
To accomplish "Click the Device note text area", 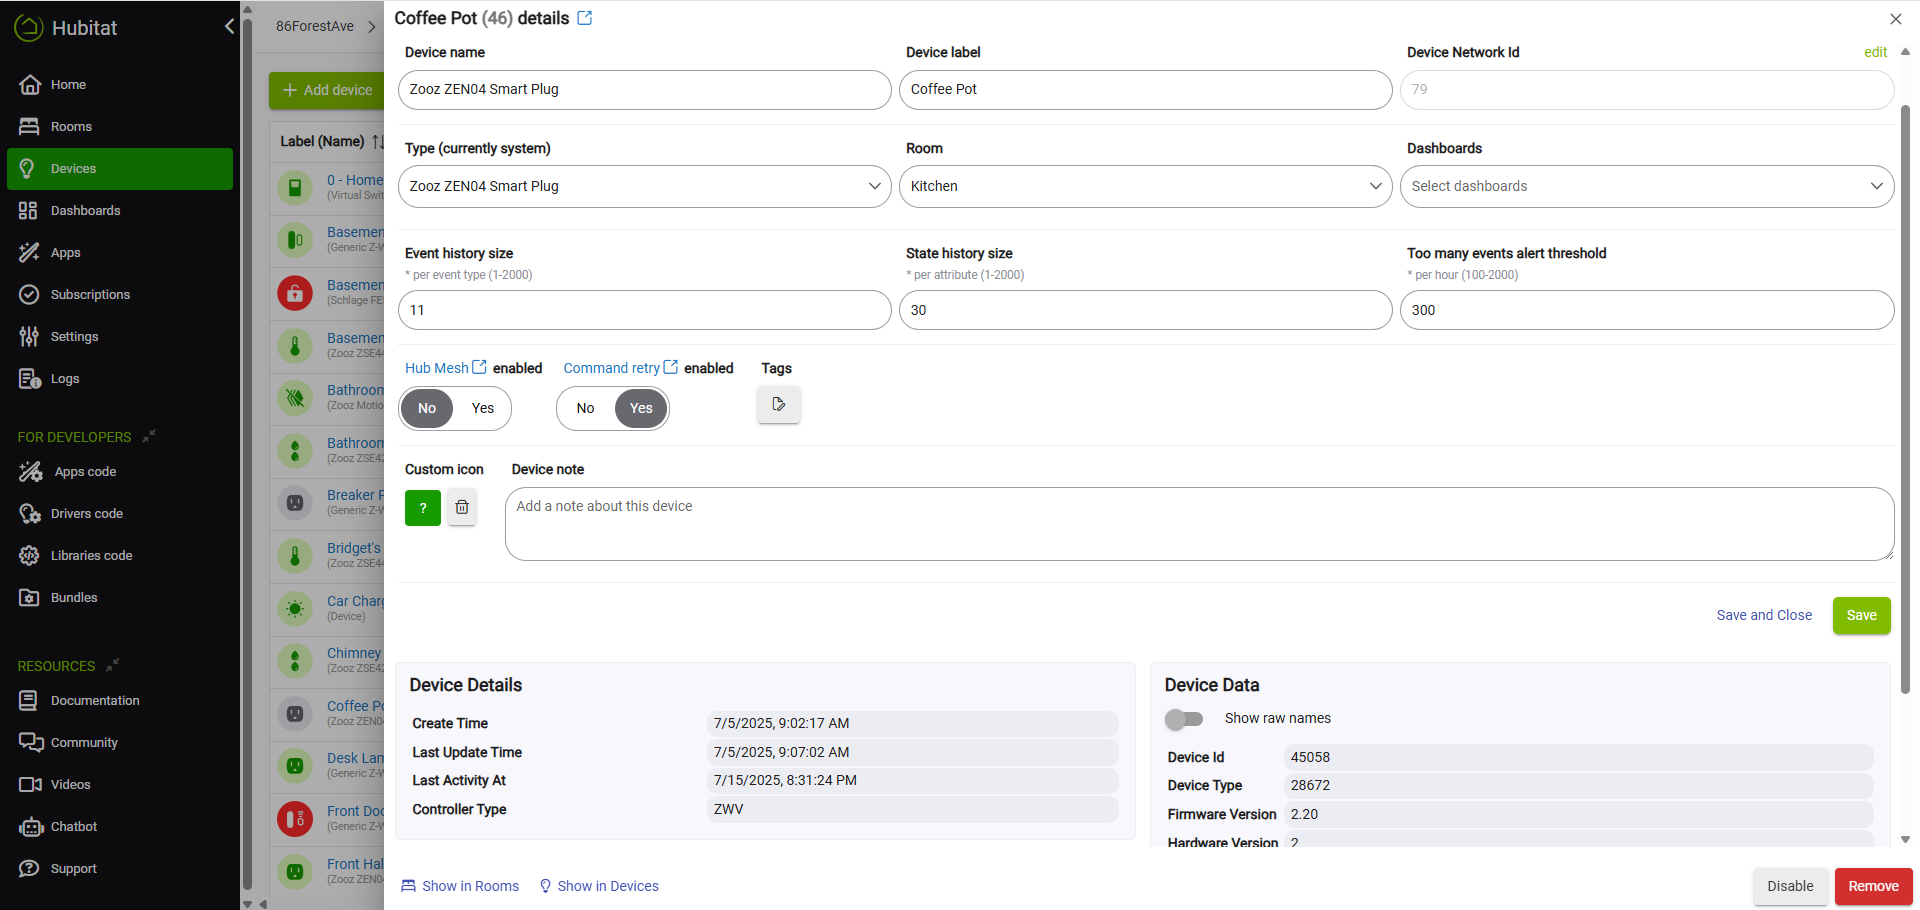I will click(1199, 524).
